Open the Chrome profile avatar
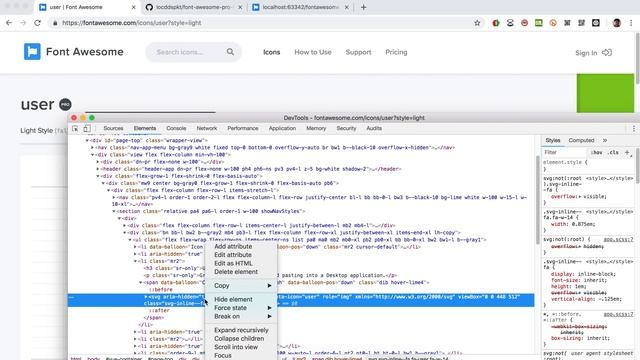Viewport: 640px width, 360px height. click(x=617, y=23)
